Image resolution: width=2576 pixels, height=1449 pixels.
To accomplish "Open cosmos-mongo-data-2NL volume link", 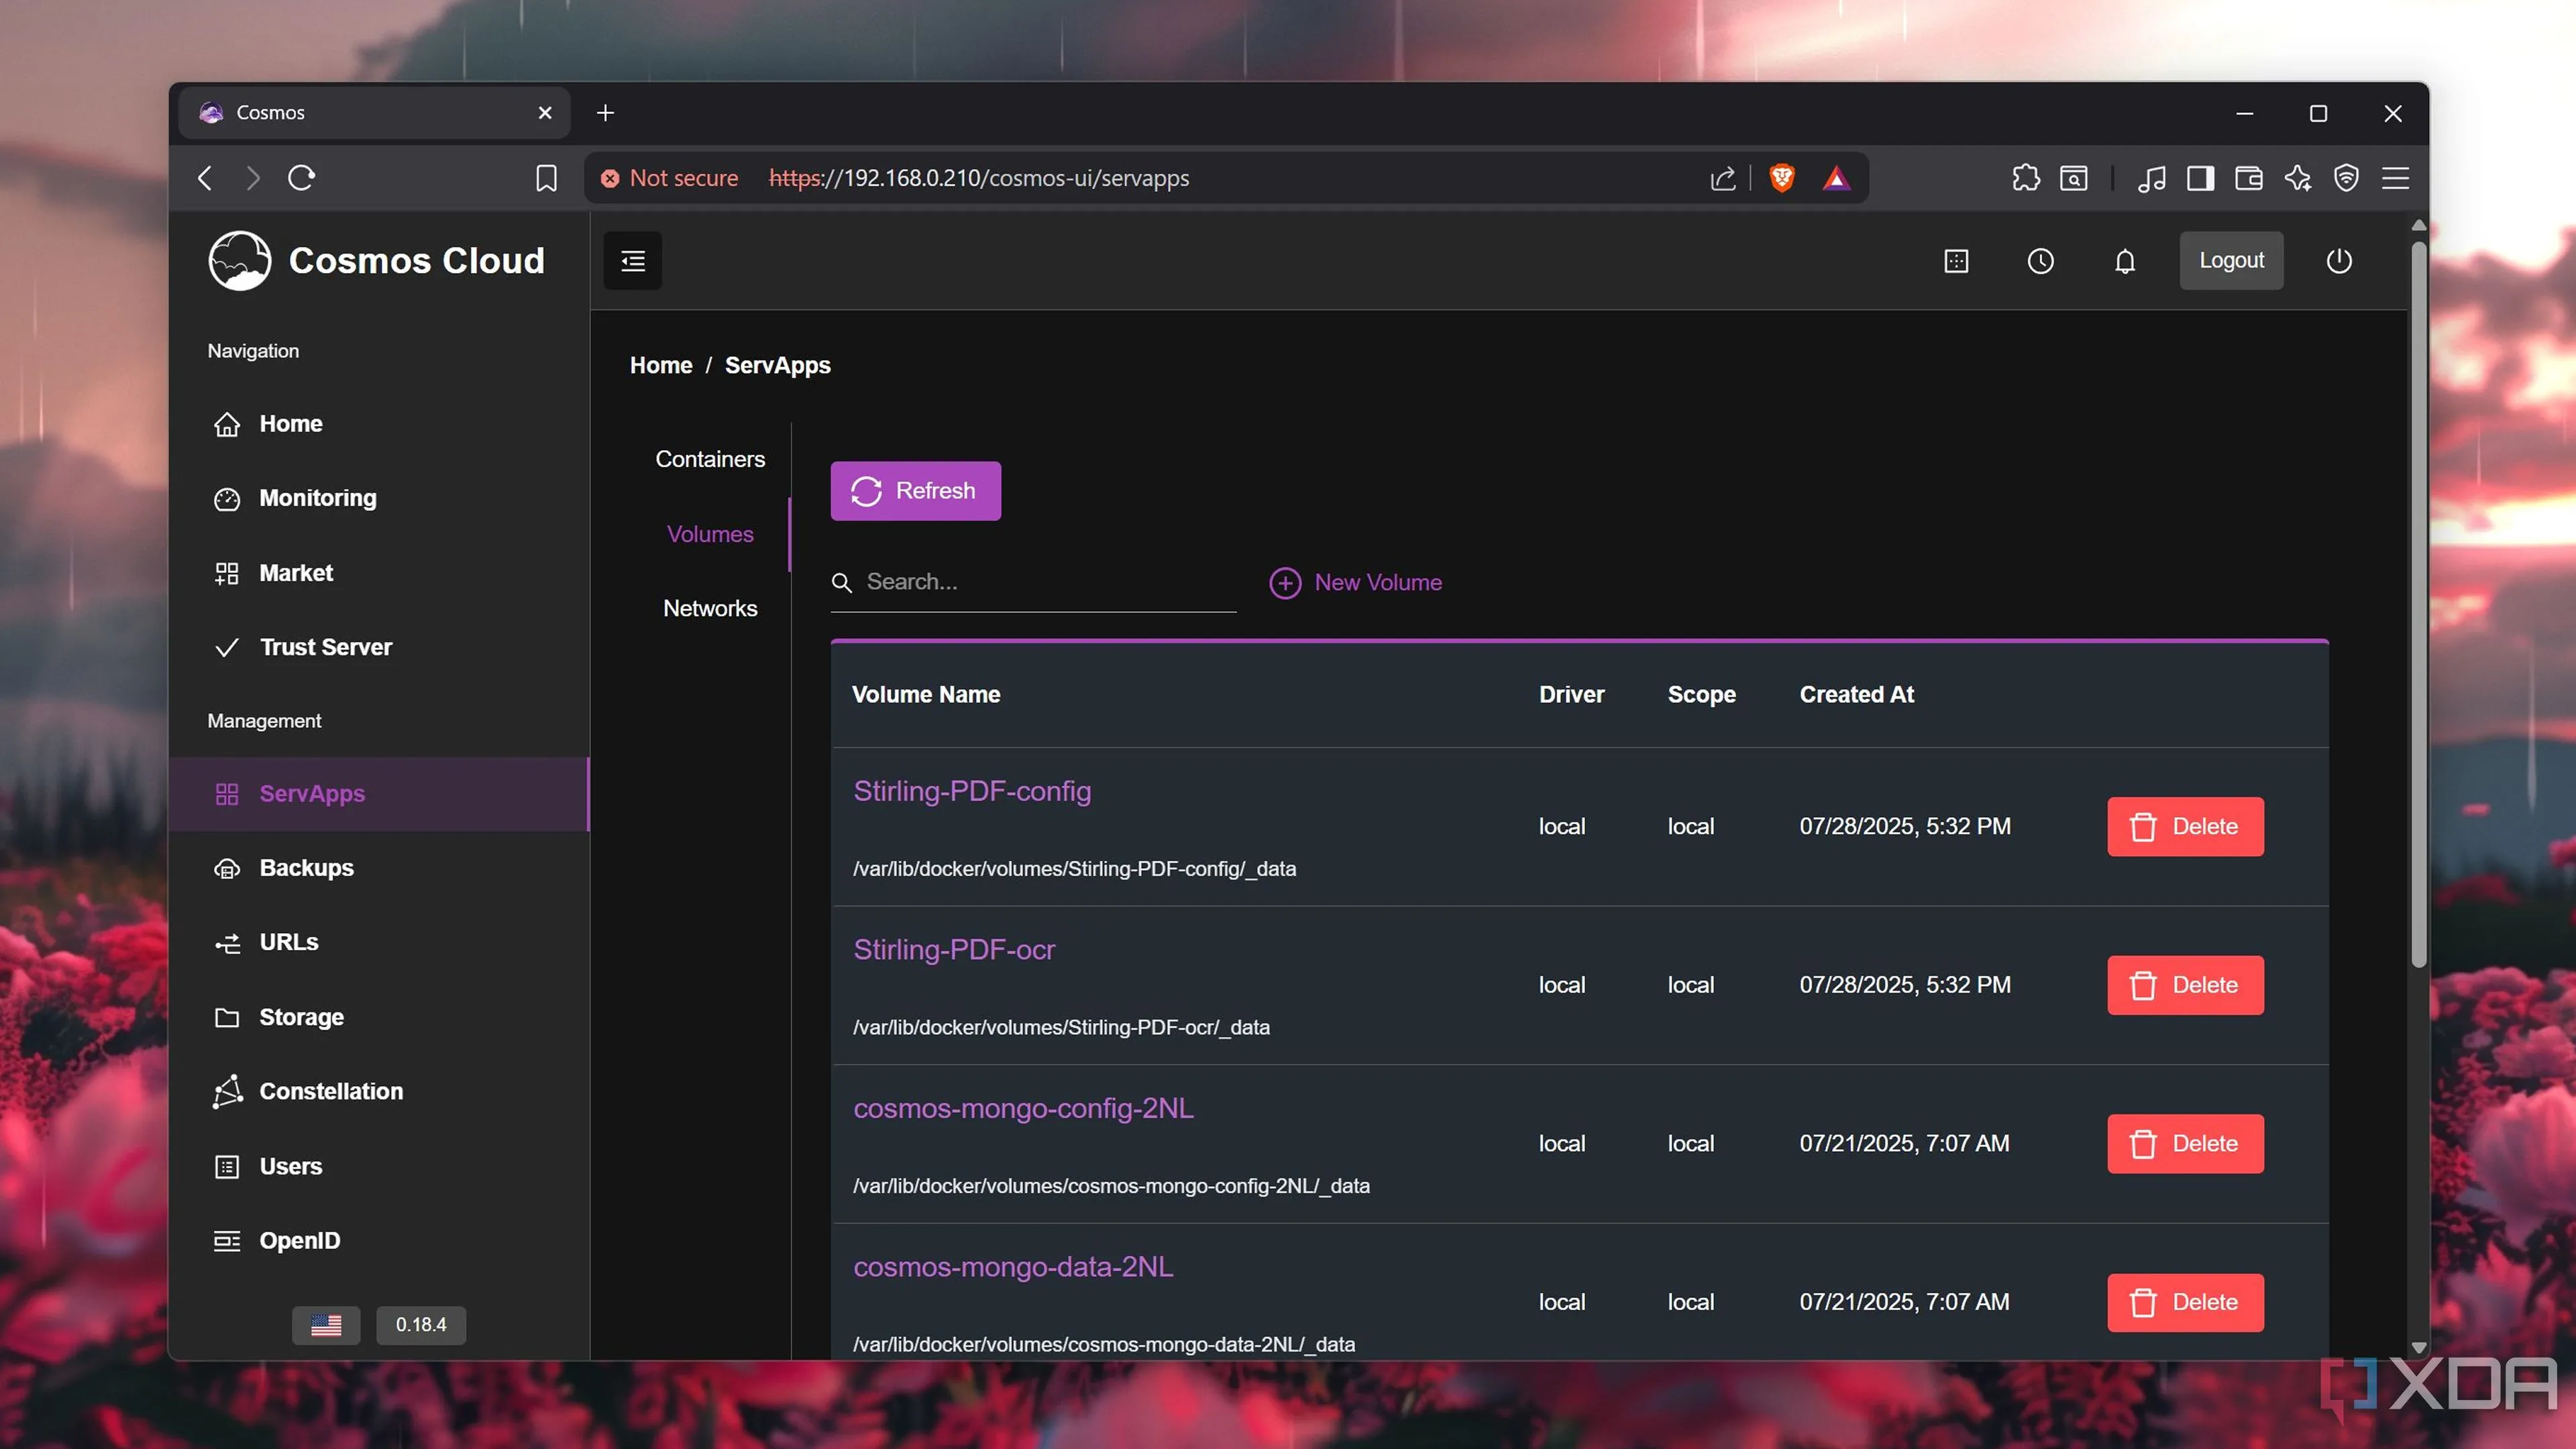I will pos(1013,1267).
